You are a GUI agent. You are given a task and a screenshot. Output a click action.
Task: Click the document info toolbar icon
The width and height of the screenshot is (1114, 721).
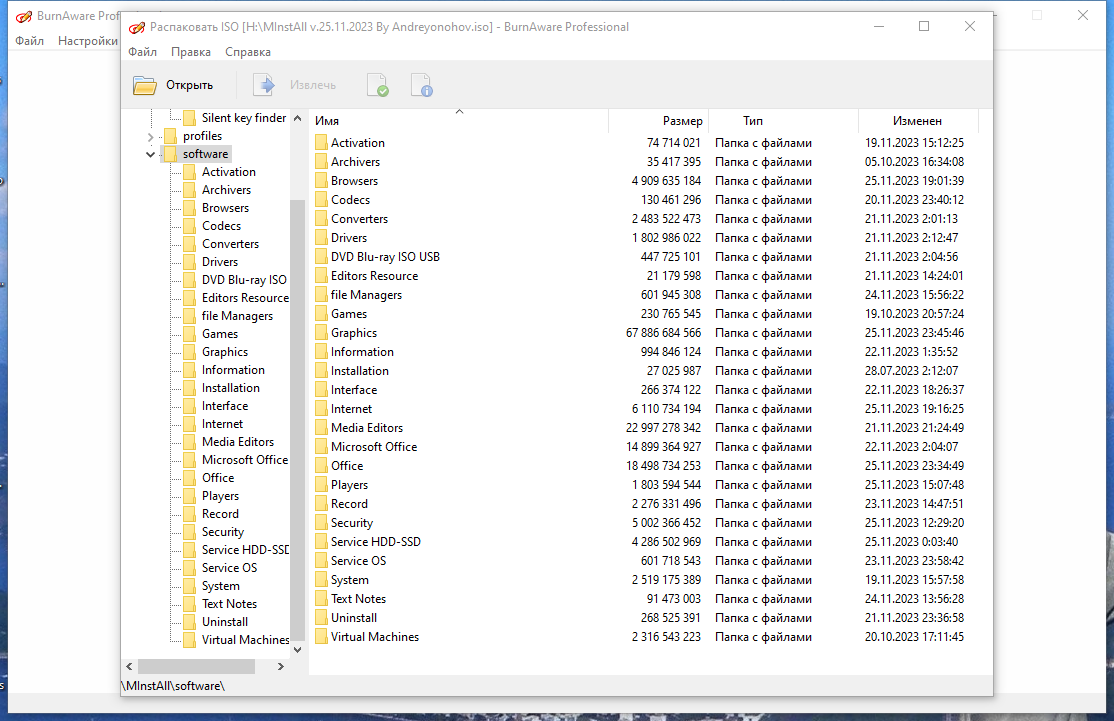[x=422, y=85]
